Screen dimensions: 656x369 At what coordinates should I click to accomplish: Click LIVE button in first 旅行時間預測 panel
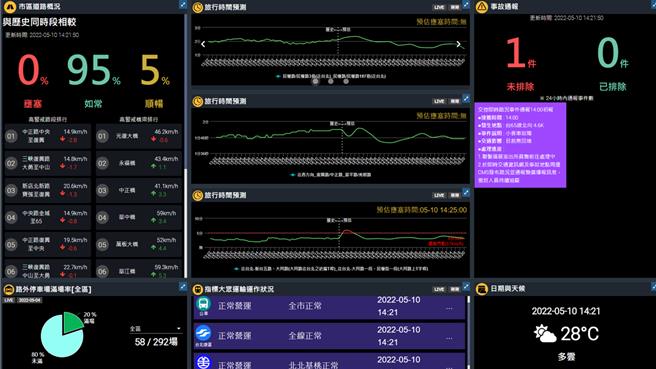439,7
